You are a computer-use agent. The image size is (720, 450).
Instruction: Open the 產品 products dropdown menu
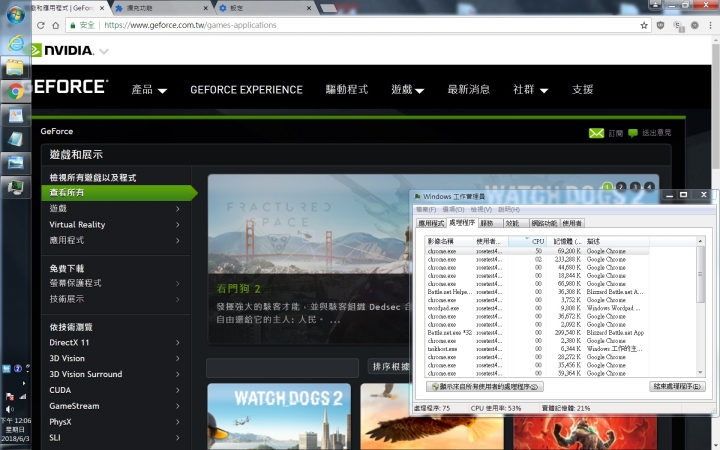tap(149, 90)
